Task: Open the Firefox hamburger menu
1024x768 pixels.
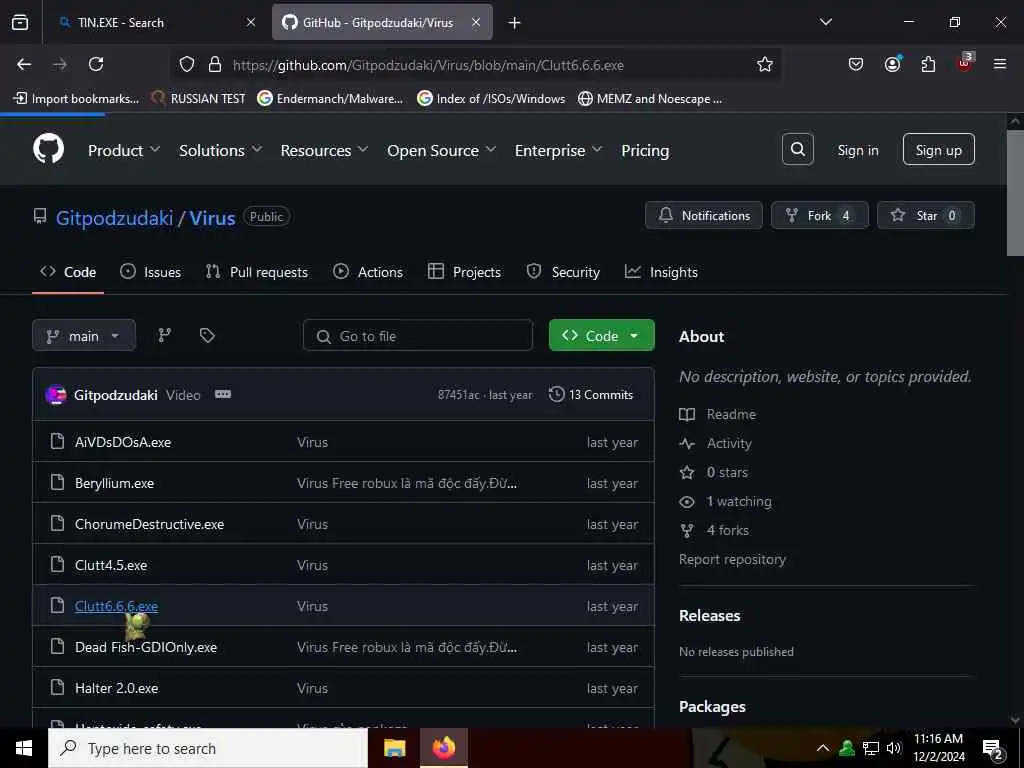Action: (1000, 64)
